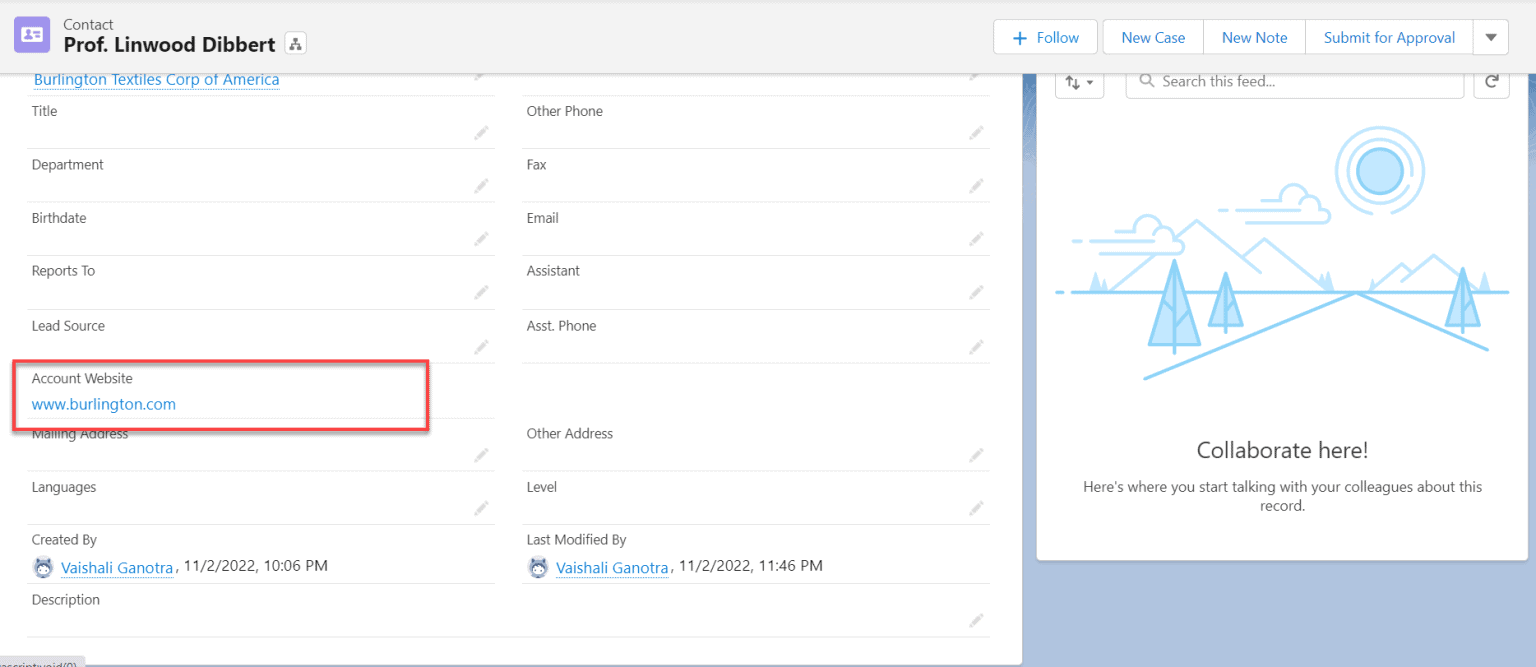Image resolution: width=1536 pixels, height=667 pixels.
Task: Click the edit pencil for the Description field
Action: [976, 620]
